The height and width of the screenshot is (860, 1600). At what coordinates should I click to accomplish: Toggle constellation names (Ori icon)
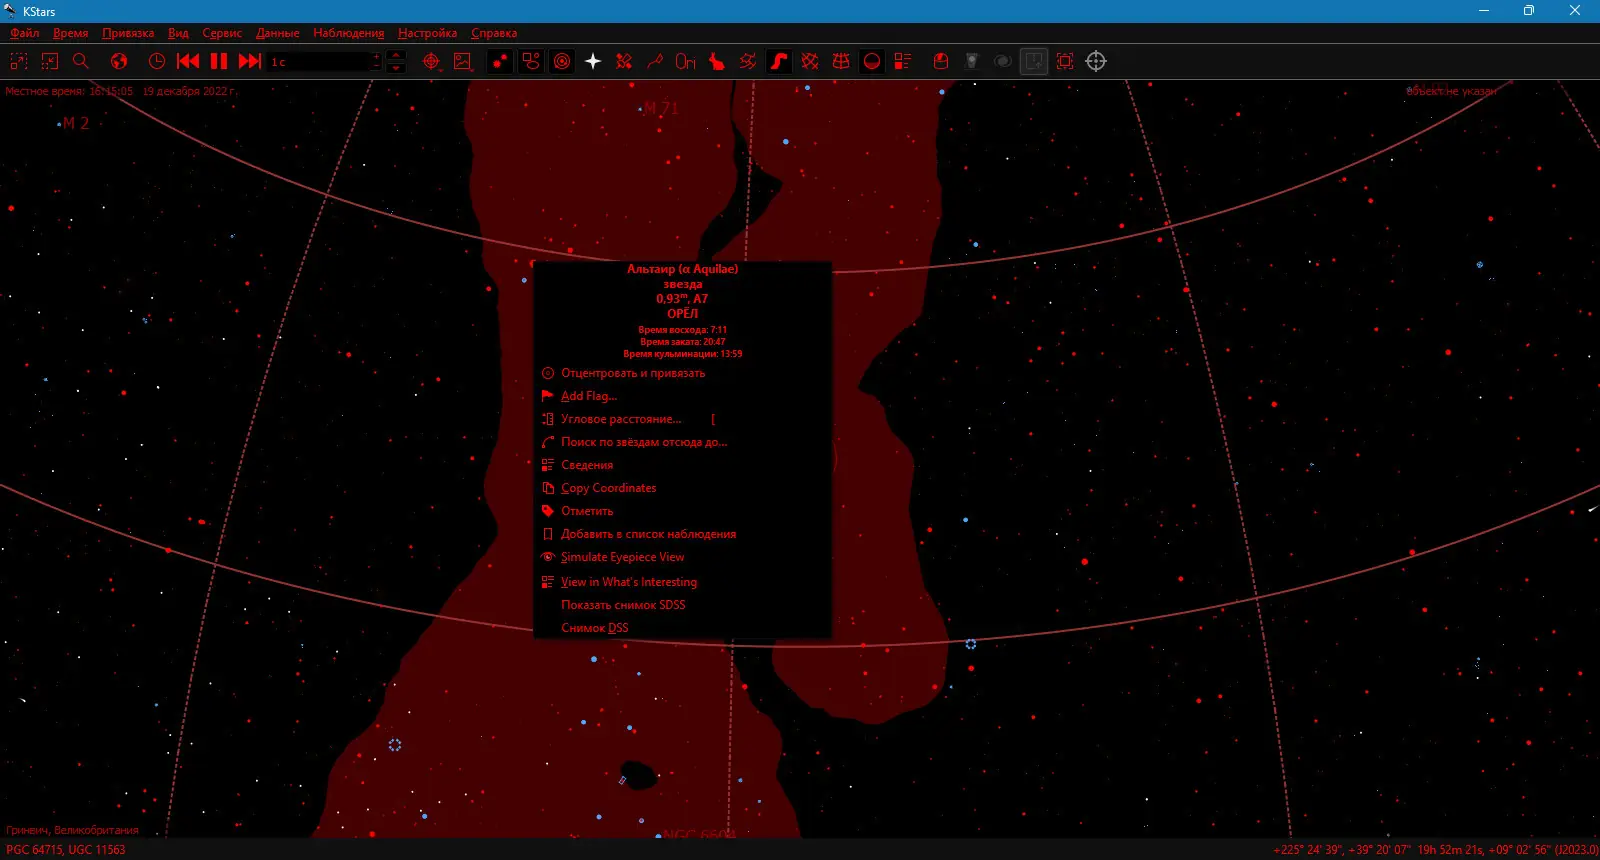(685, 61)
